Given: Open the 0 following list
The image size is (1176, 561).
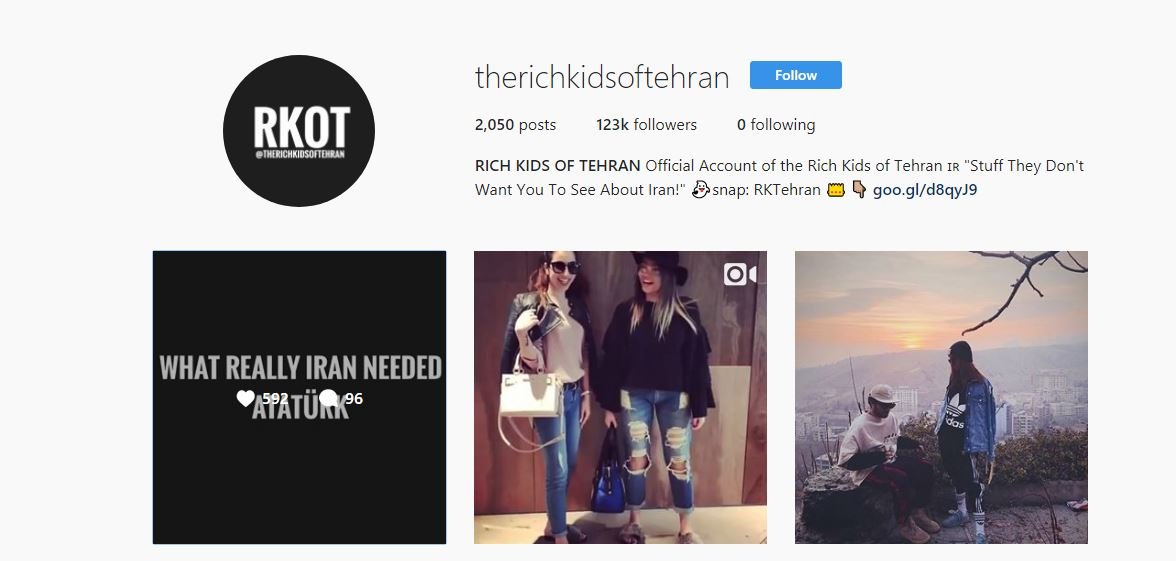Looking at the screenshot, I should coord(776,124).
